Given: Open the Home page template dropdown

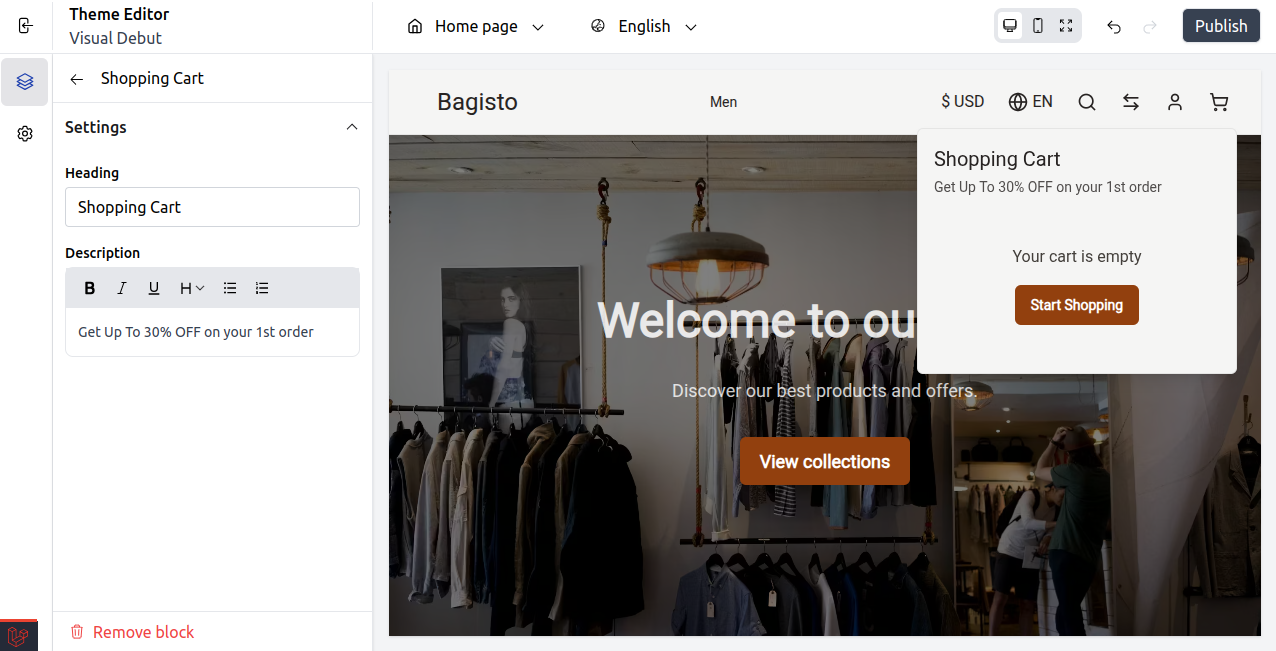Looking at the screenshot, I should [476, 27].
